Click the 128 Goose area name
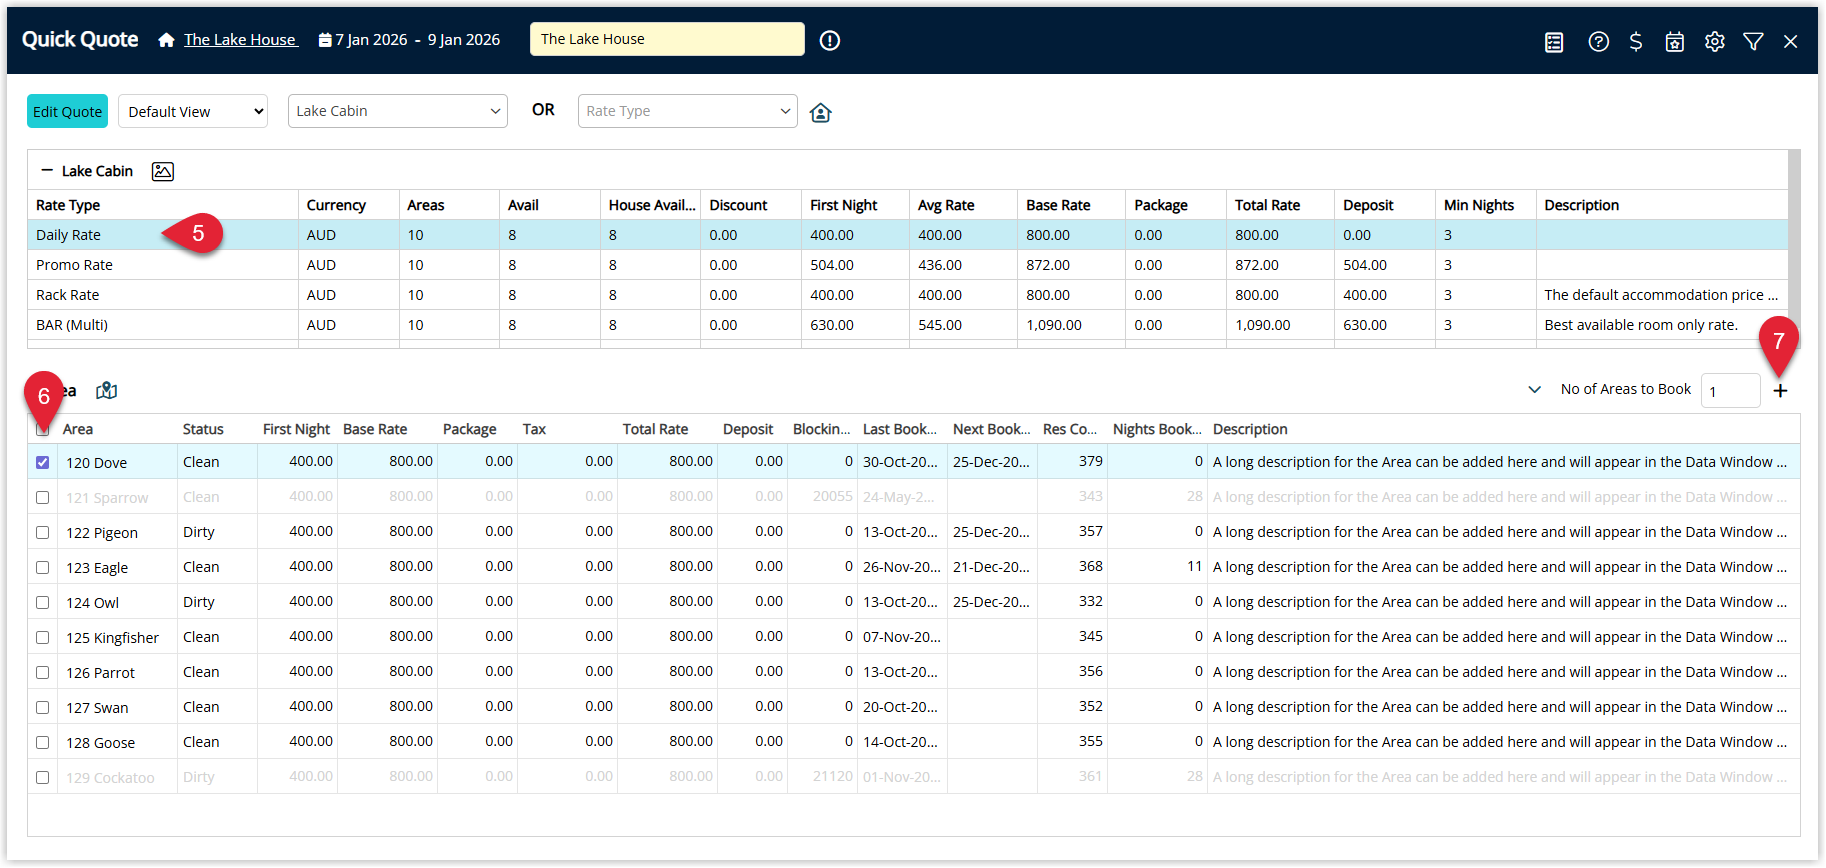Image resolution: width=1826 pixels, height=868 pixels. pos(100,743)
